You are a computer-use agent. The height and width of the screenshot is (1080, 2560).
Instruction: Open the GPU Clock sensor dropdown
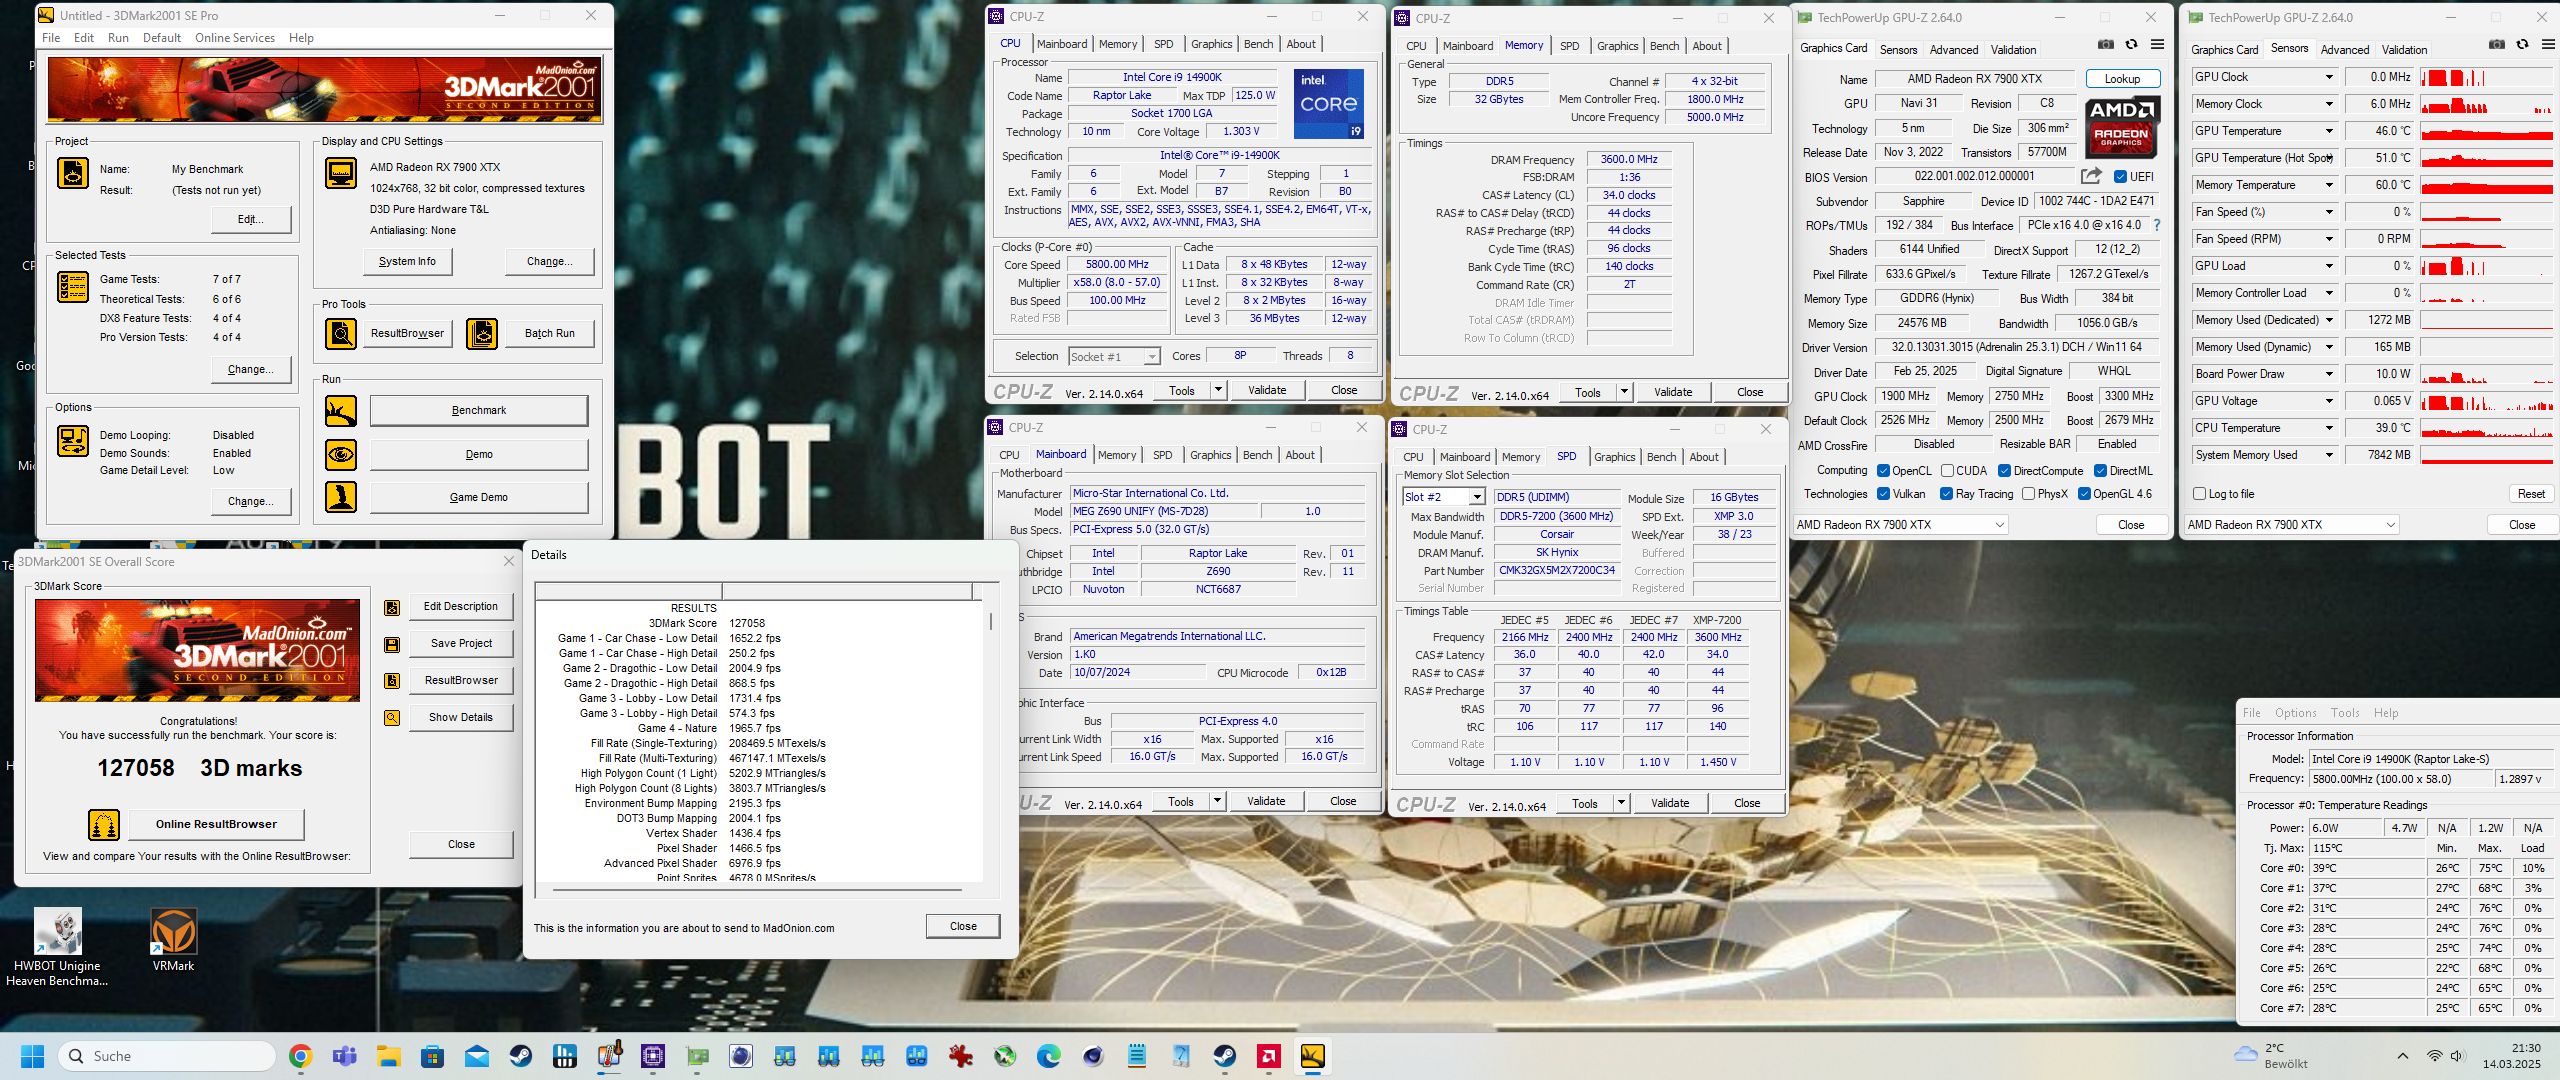2329,77
